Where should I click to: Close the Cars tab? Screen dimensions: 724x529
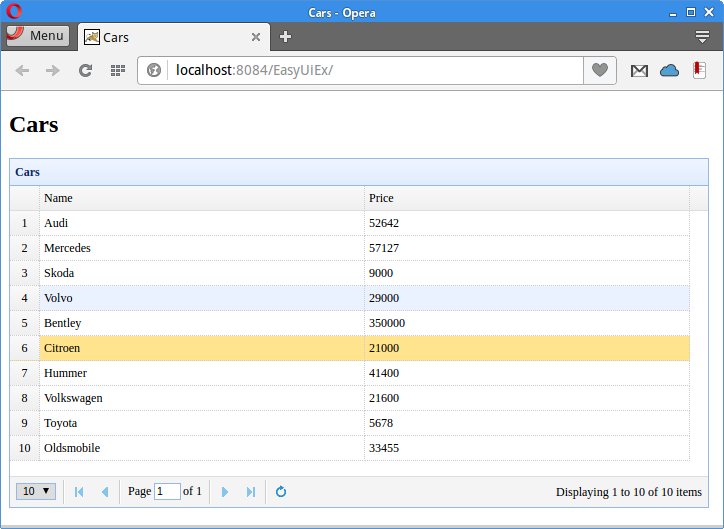tap(256, 37)
